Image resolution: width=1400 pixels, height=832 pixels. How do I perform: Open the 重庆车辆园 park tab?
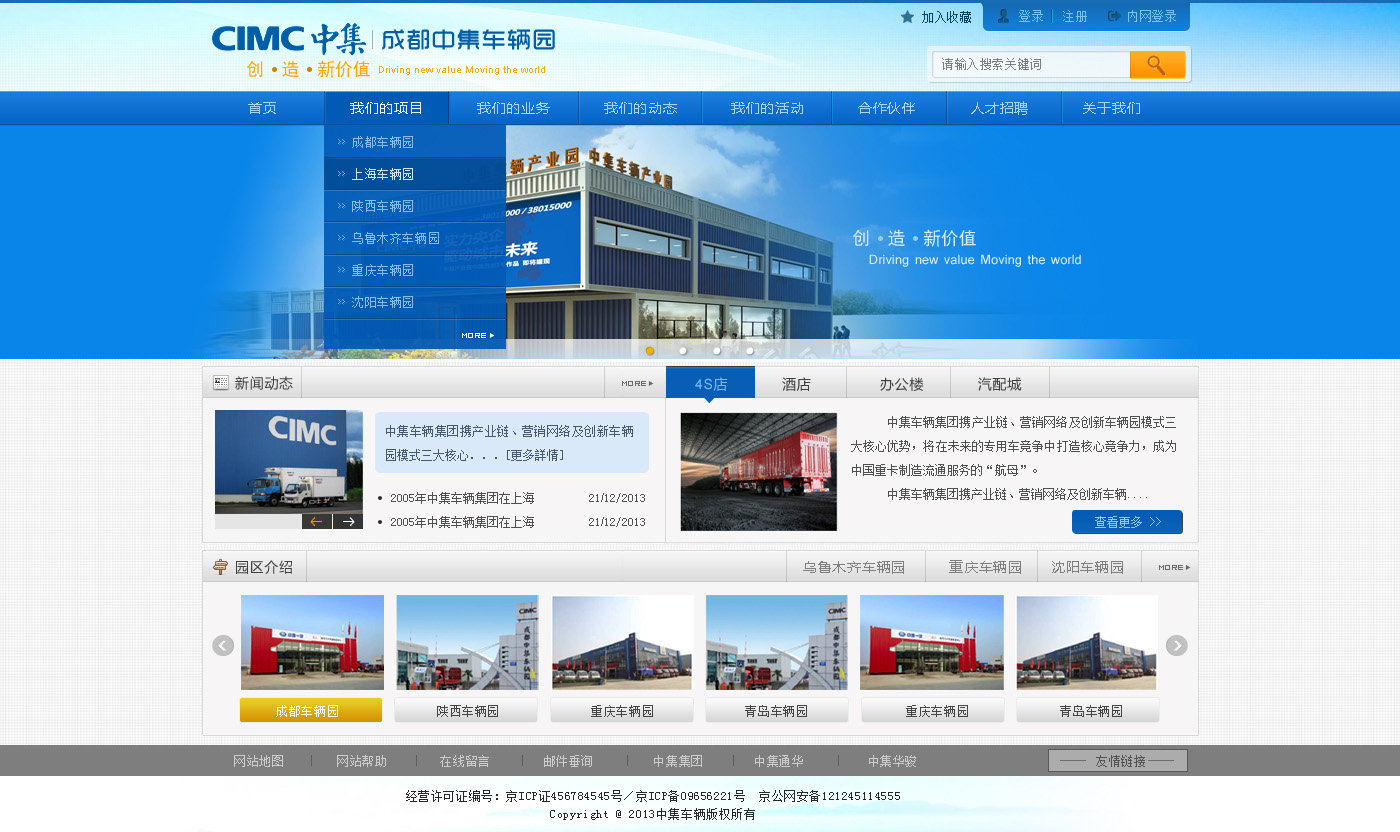[985, 567]
